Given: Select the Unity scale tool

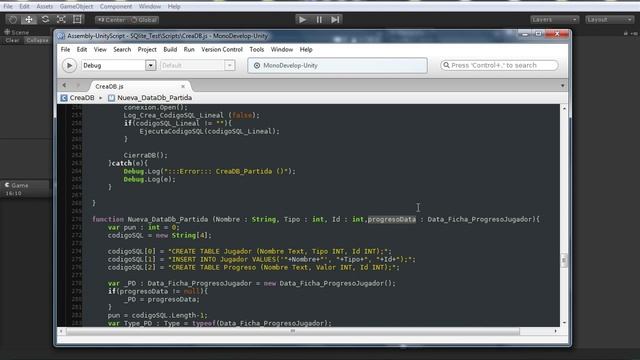Looking at the screenshot, I should 61,19.
